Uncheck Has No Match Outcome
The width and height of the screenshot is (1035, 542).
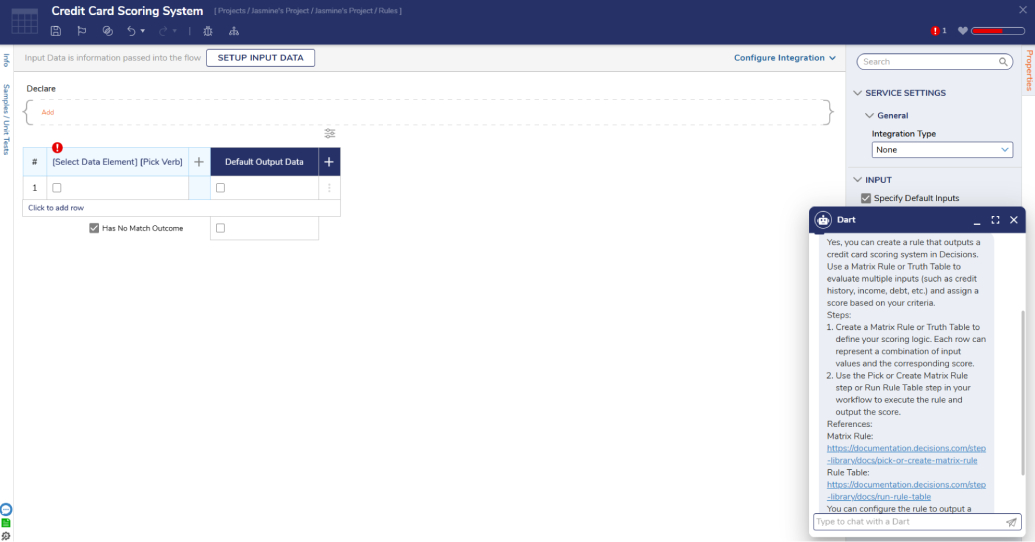click(94, 228)
